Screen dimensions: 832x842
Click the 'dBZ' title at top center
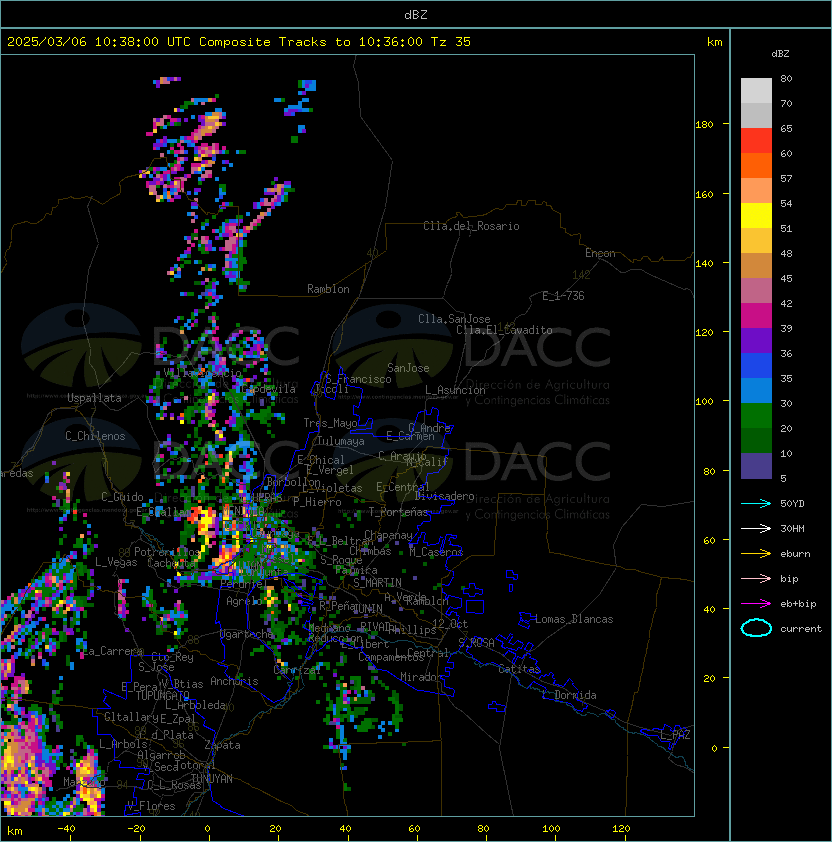click(x=416, y=14)
